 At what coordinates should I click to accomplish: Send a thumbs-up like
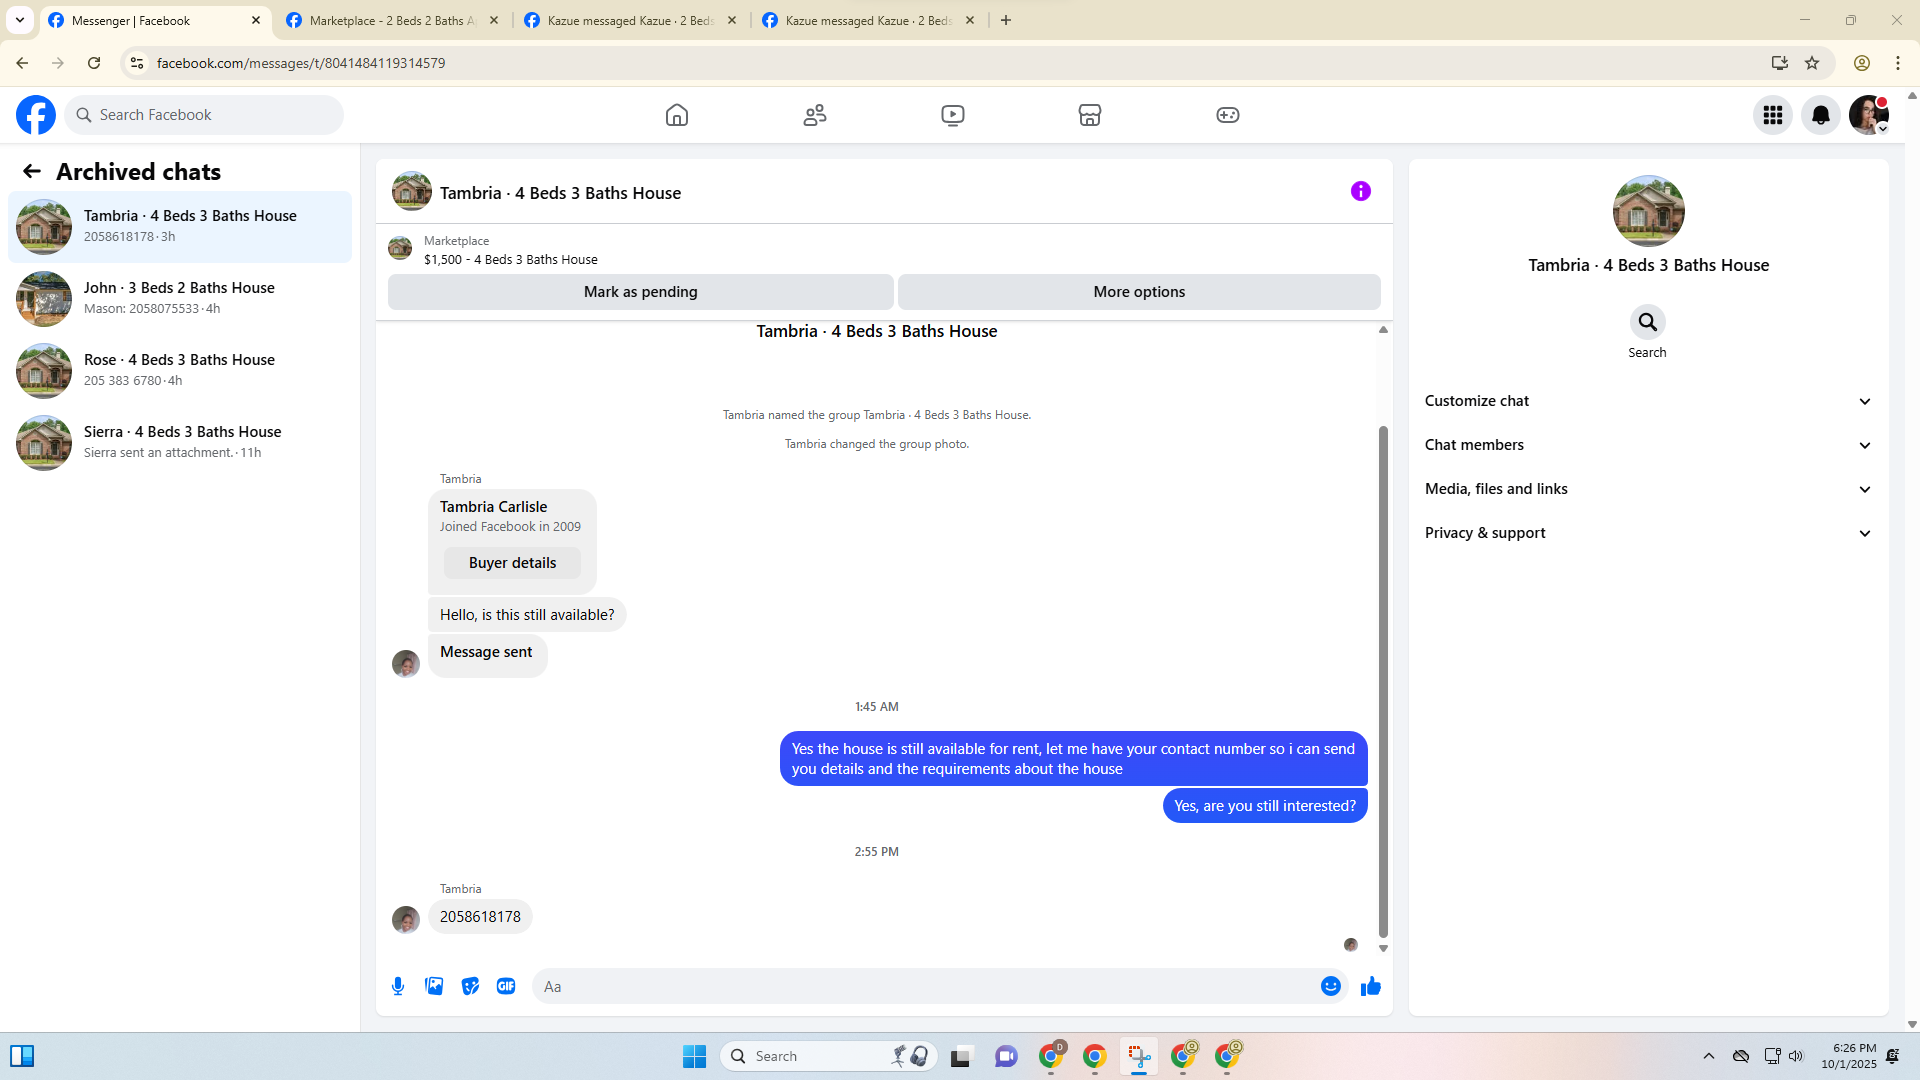pos(1371,986)
